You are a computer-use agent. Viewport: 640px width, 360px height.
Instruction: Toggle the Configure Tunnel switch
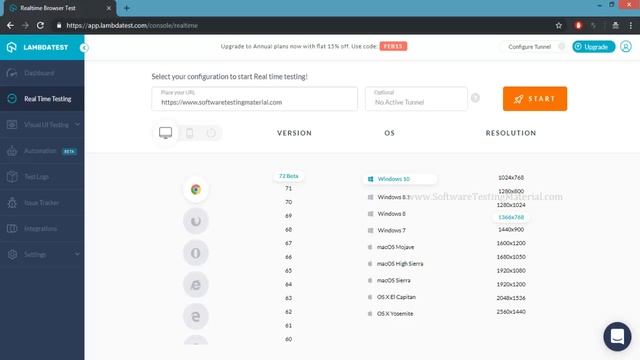coord(562,47)
